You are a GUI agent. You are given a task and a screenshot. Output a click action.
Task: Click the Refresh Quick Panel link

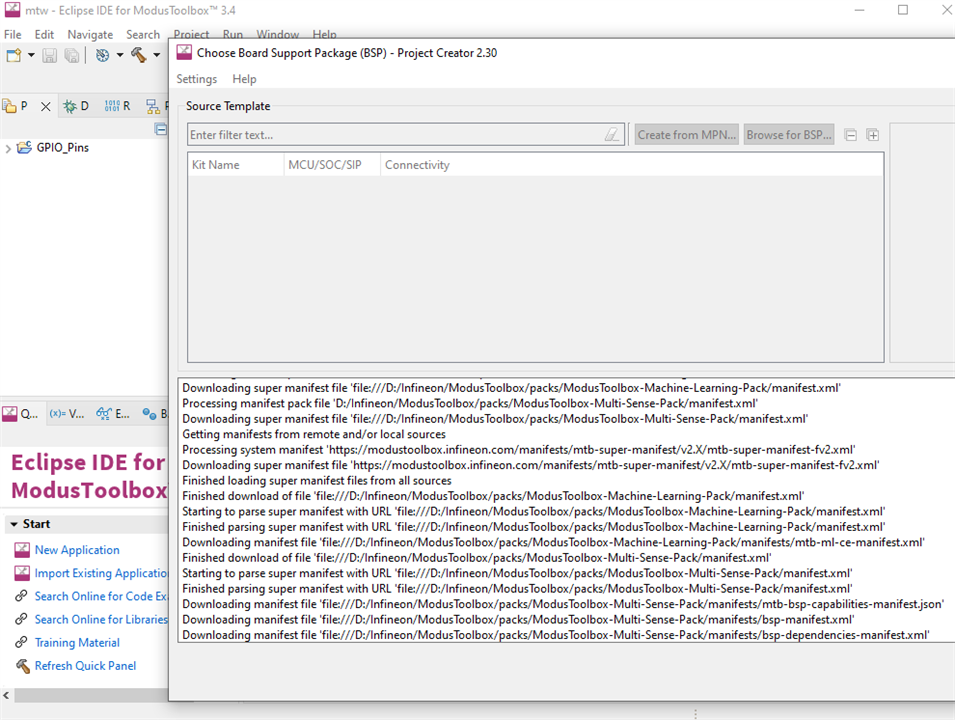coord(85,666)
